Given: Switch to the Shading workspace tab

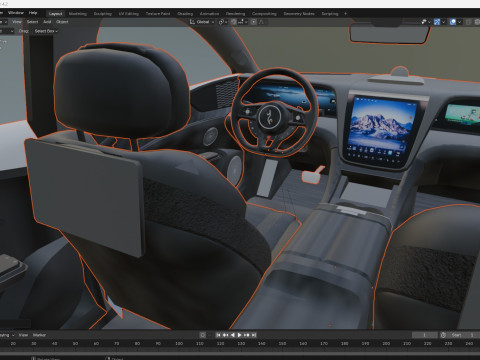Looking at the screenshot, I should [x=185, y=14].
